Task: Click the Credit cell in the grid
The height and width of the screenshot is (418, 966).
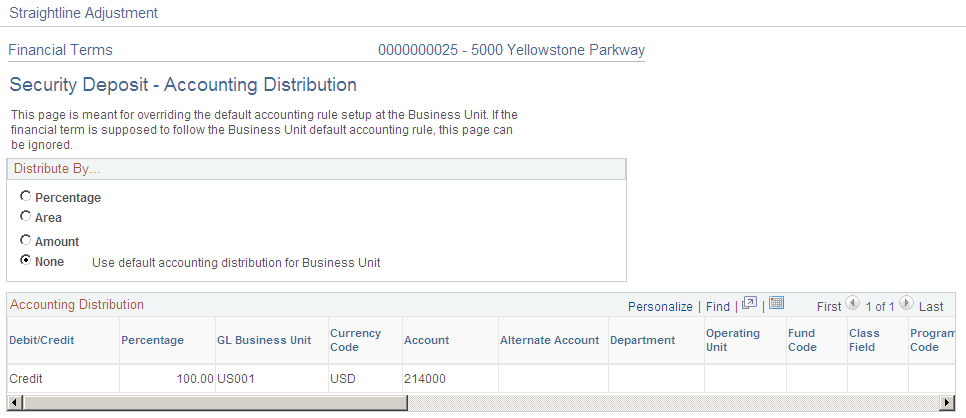Action: 26,379
